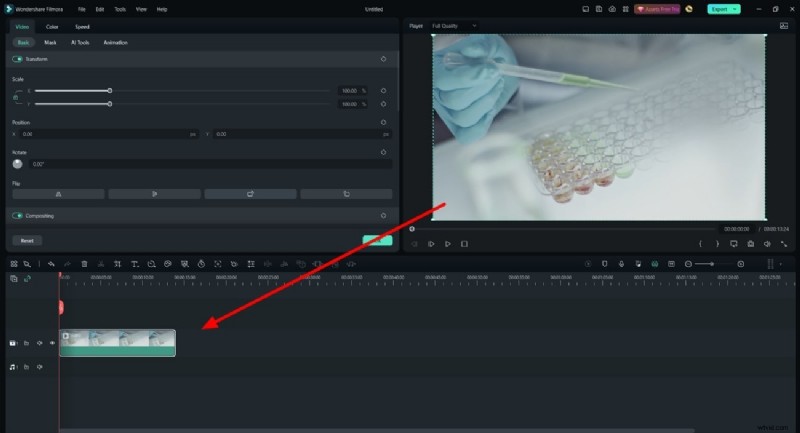
Task: Switch to the Color tab
Action: click(52, 27)
